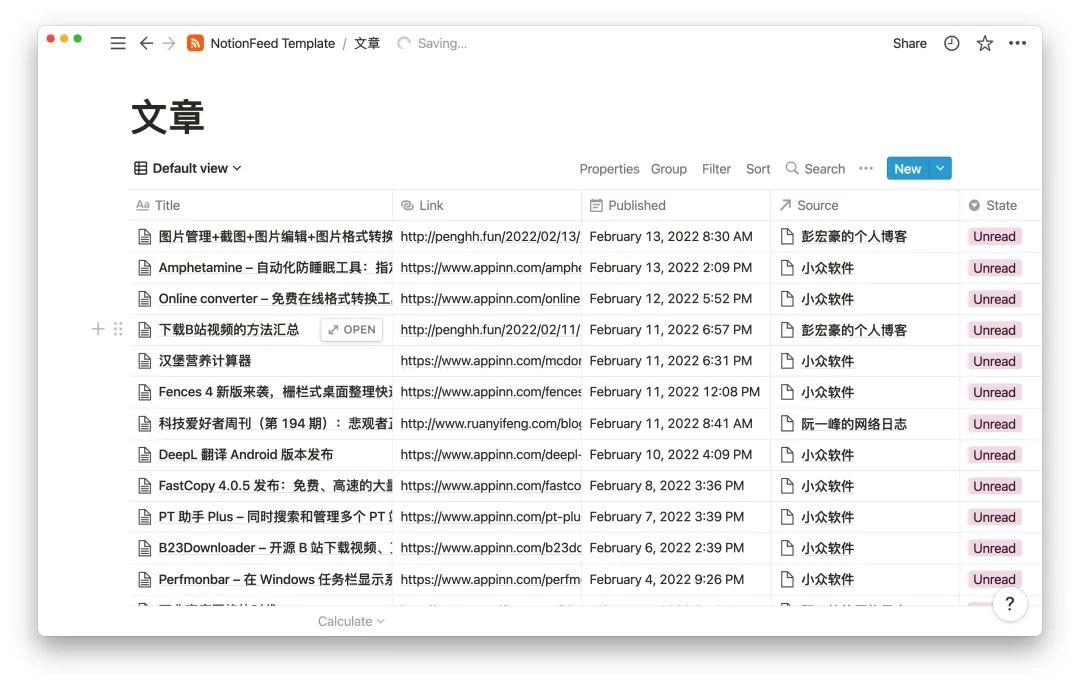
Task: Navigate back using the left arrow icon
Action: point(146,43)
